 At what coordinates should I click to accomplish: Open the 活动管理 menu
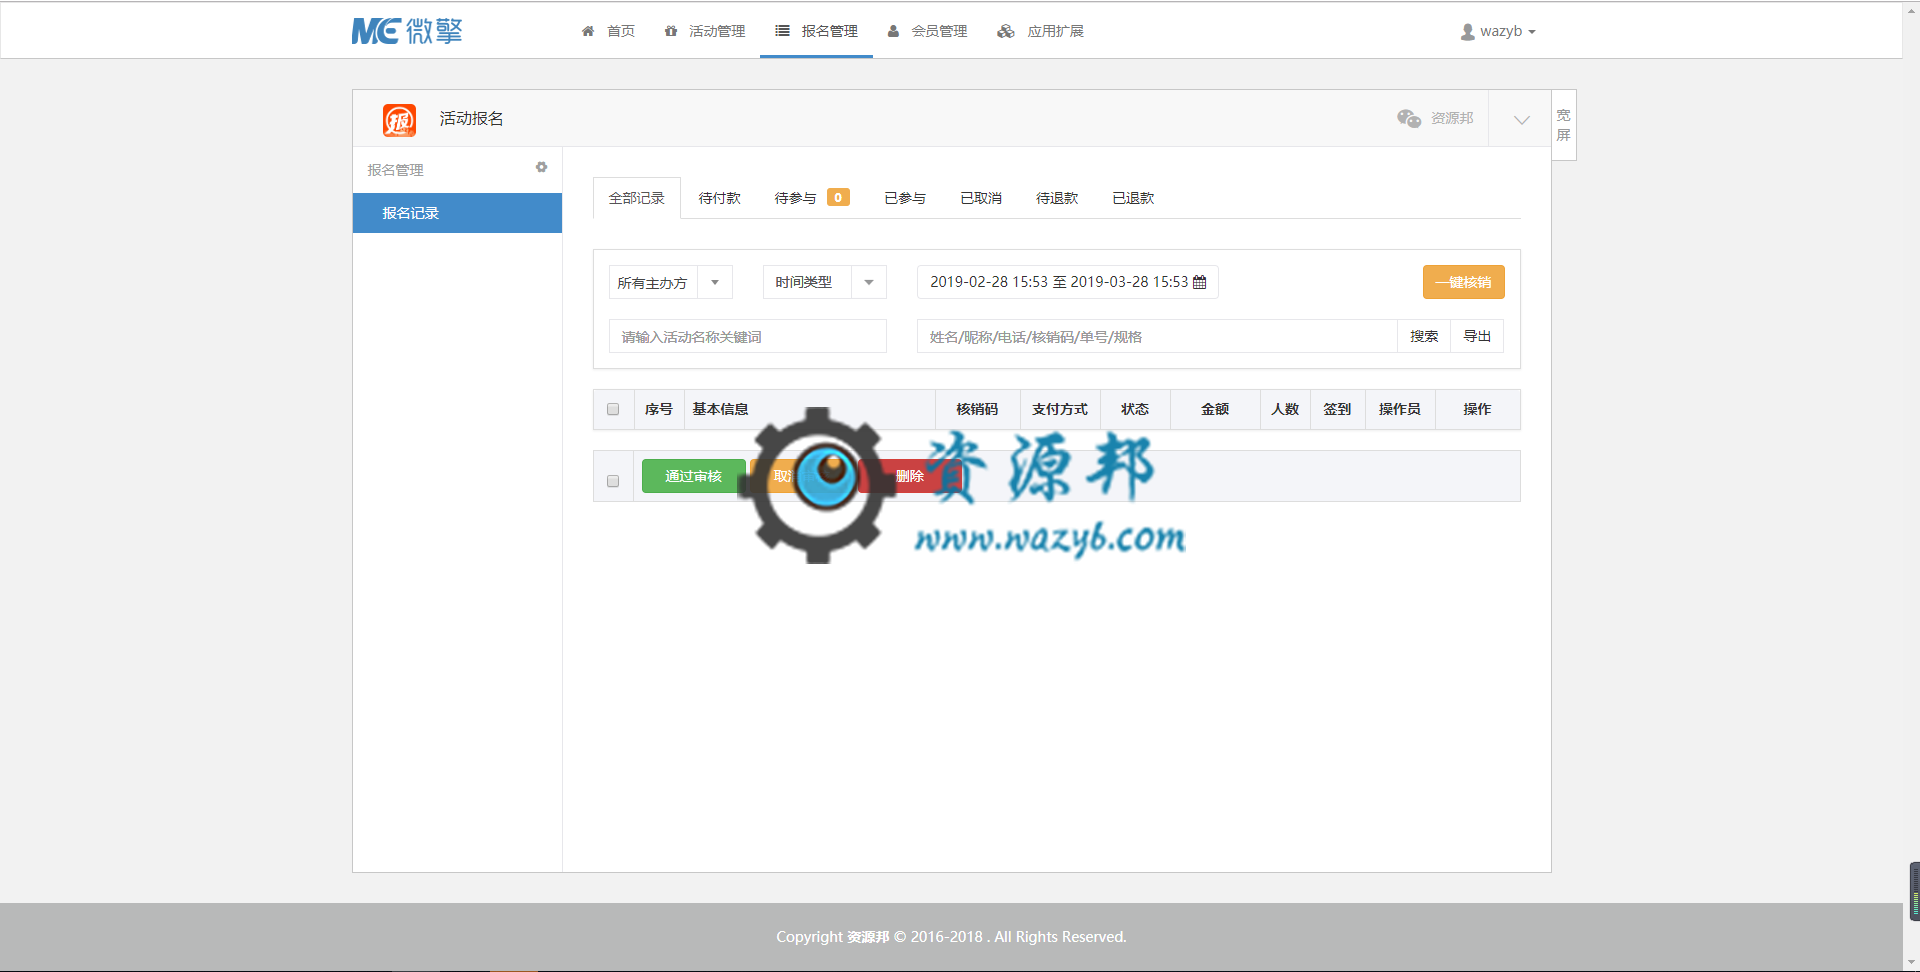[x=705, y=31]
